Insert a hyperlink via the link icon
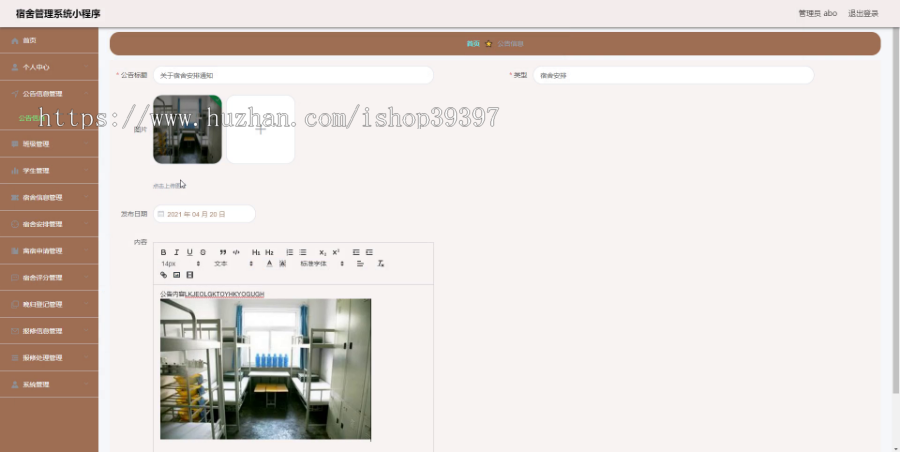The height and width of the screenshot is (452, 900). coord(164,275)
